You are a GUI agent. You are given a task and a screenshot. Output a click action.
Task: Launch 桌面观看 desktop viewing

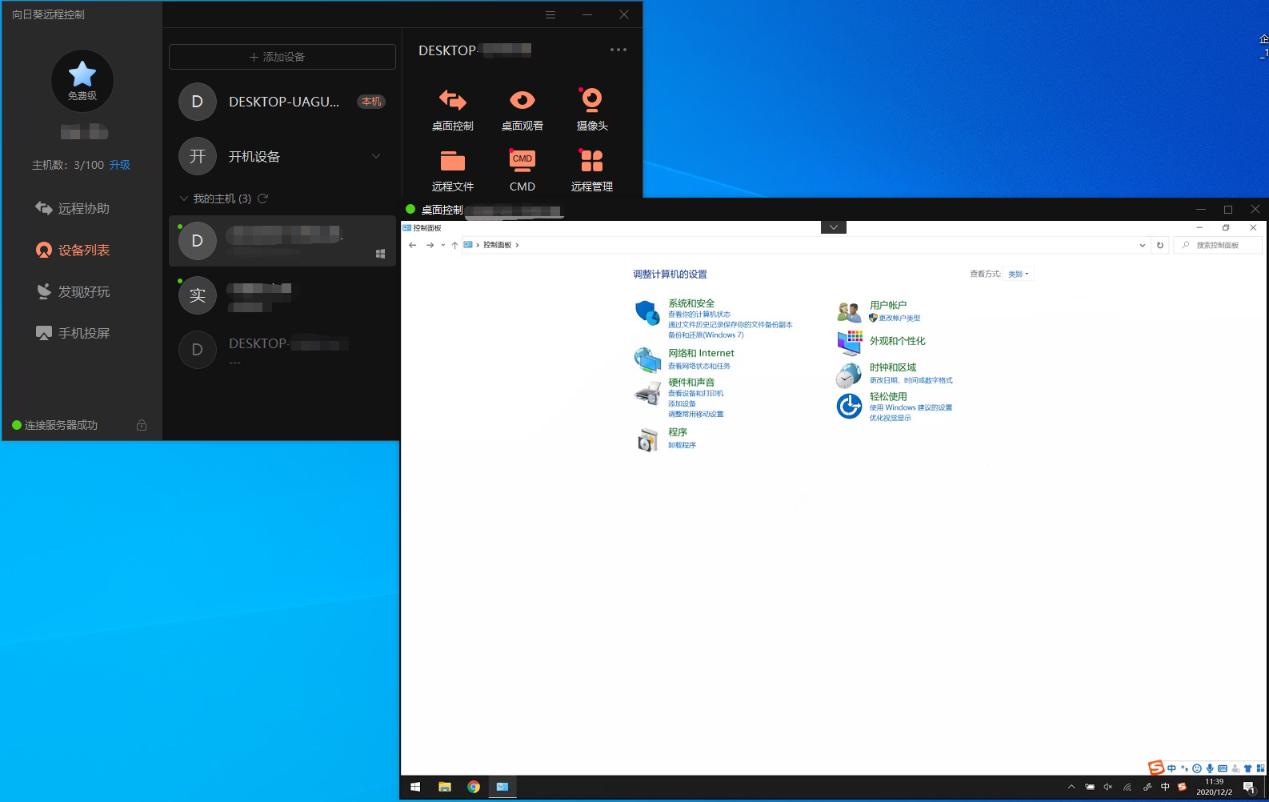(522, 109)
